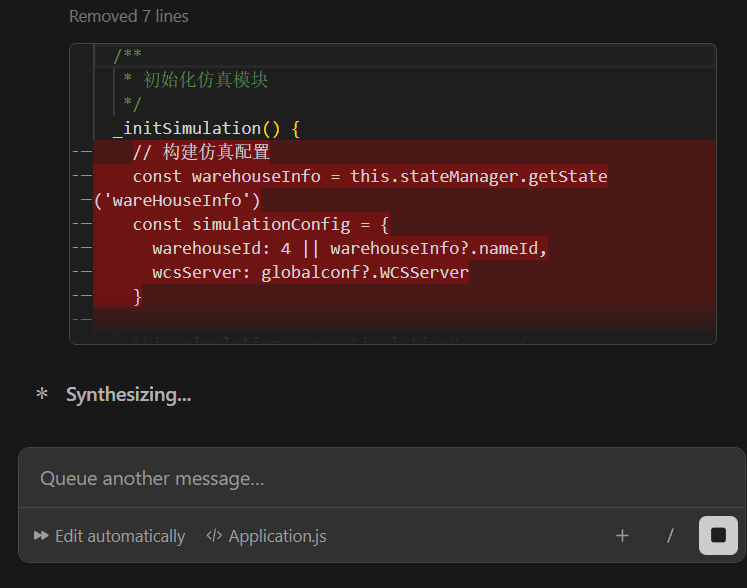Click the removed 构建仿真配置 comment line

click(201, 152)
